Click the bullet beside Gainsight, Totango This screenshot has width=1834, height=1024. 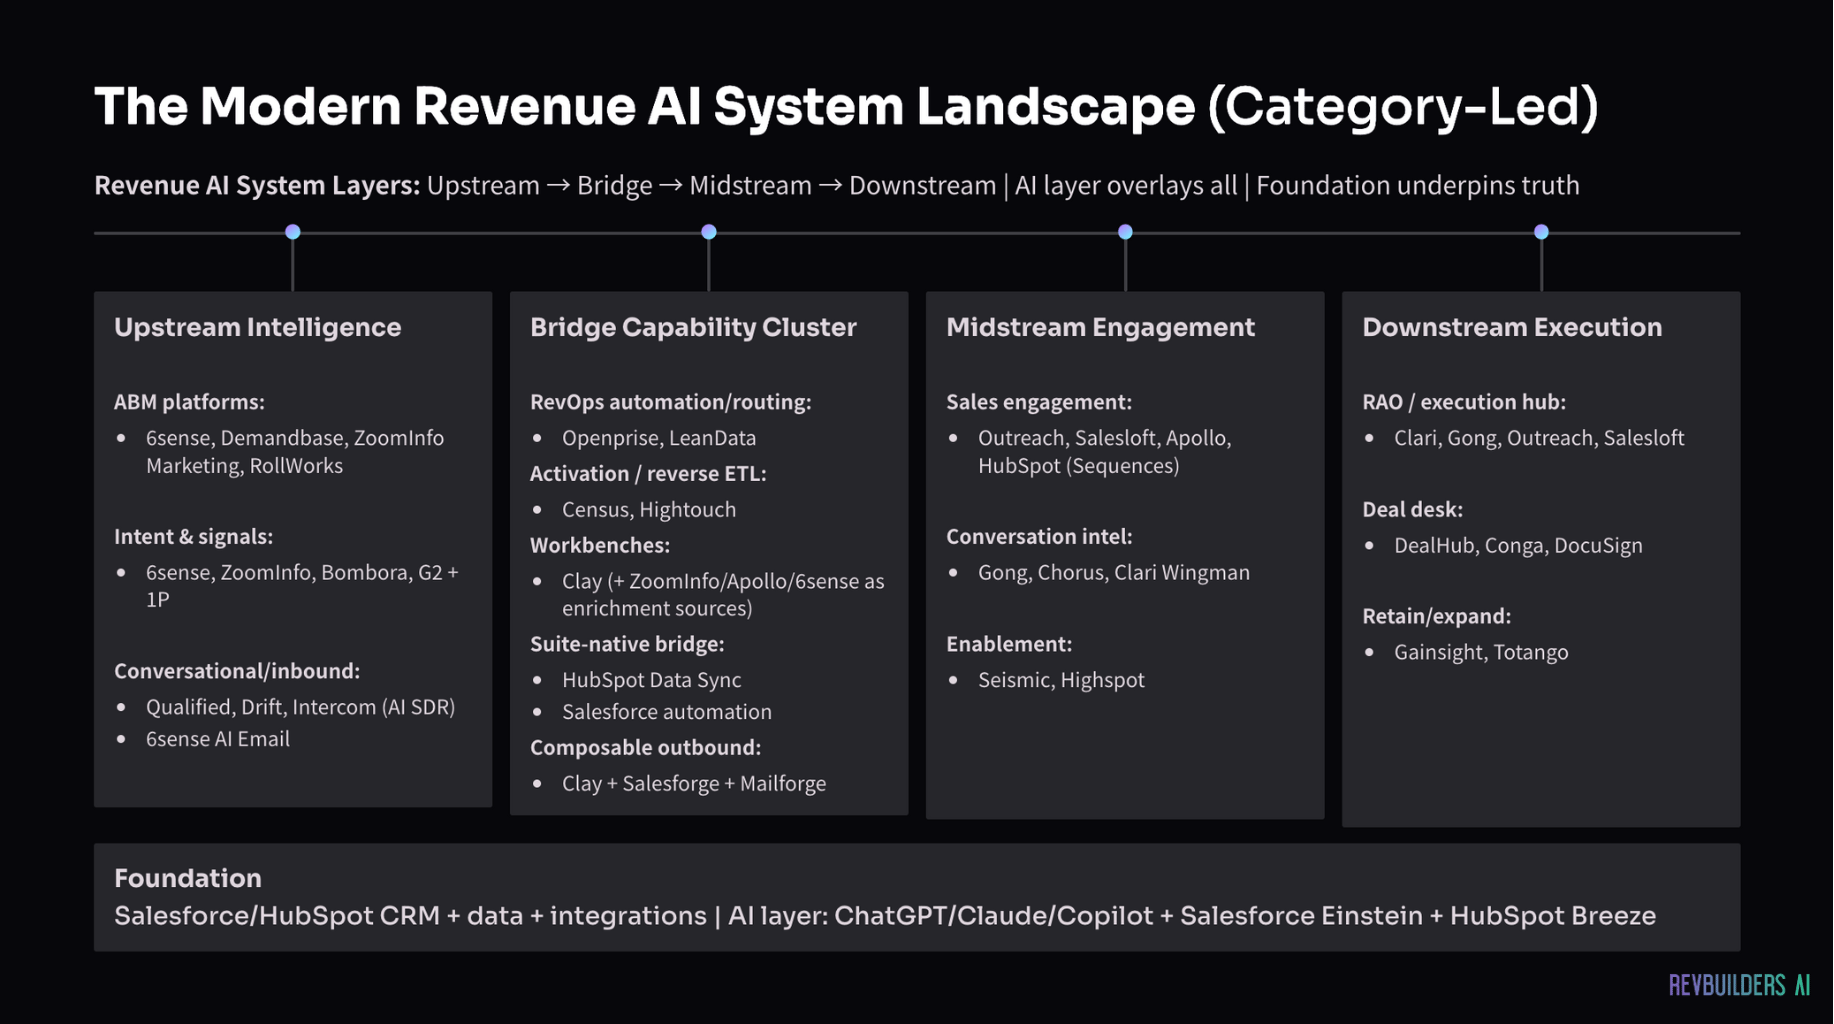[1370, 652]
